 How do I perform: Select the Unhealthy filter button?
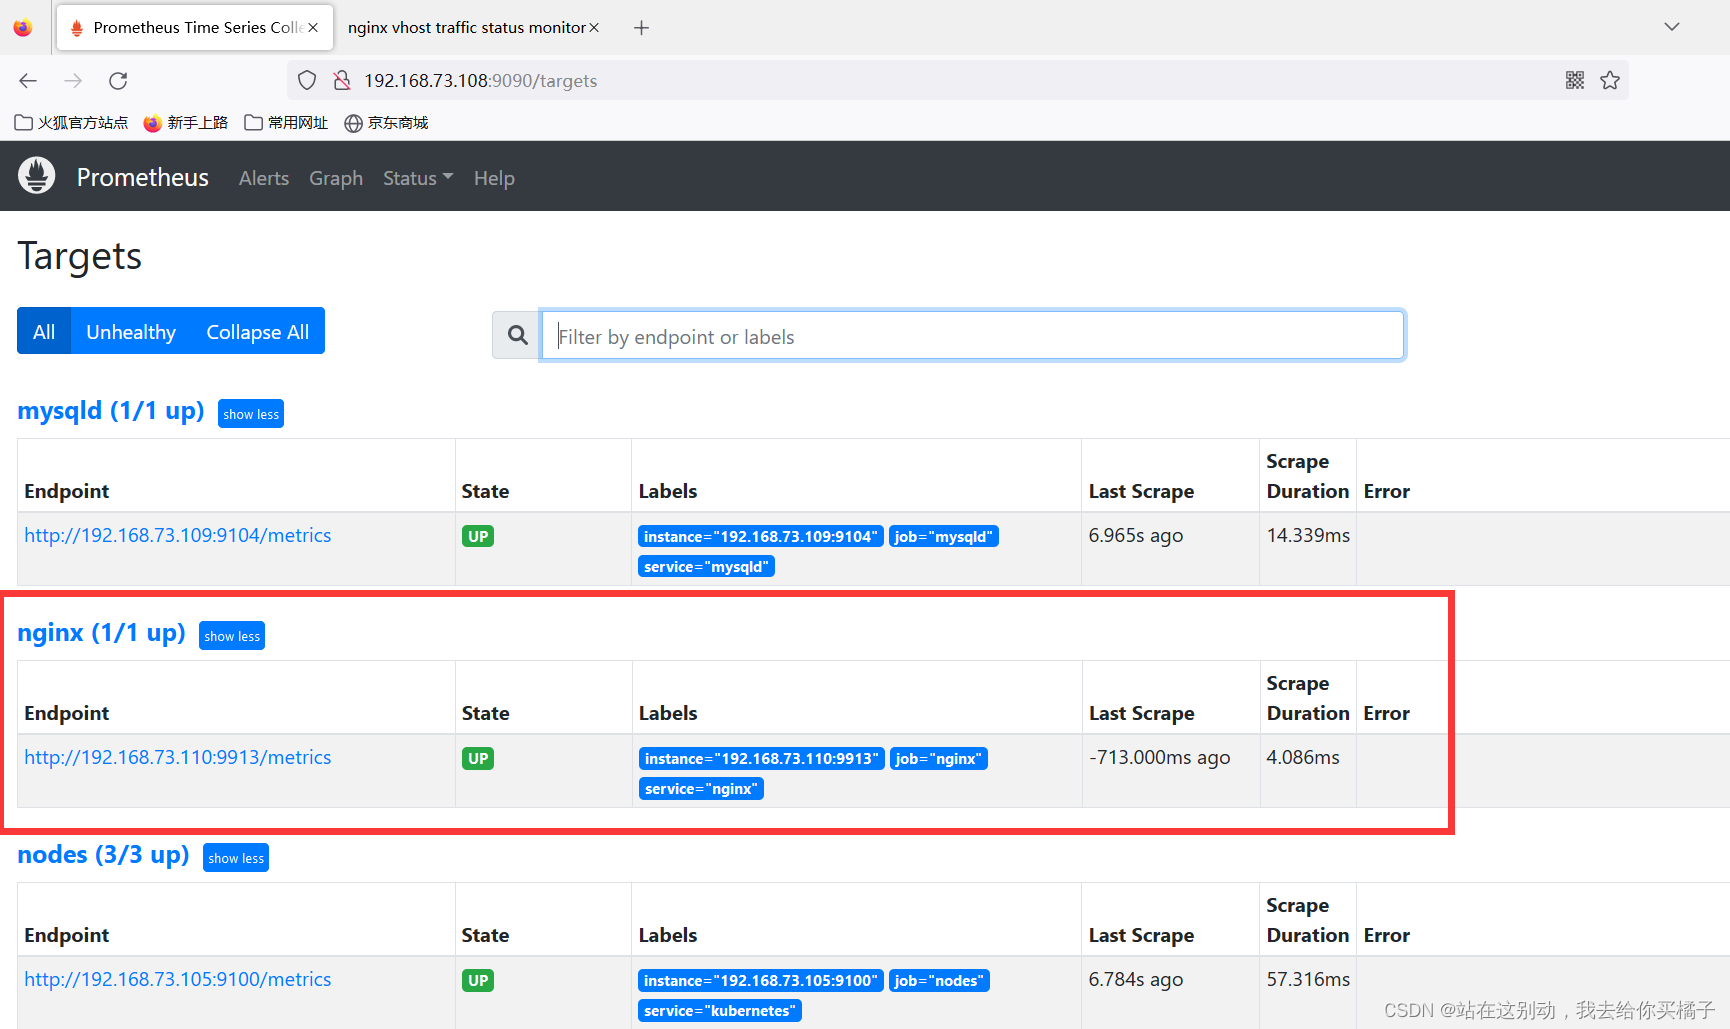(x=131, y=331)
